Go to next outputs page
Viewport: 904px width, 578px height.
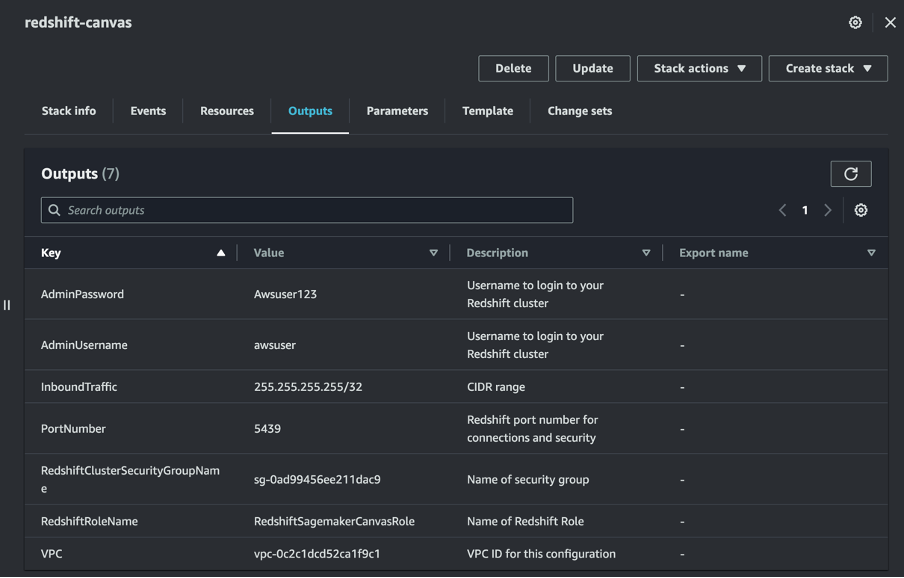[828, 210]
